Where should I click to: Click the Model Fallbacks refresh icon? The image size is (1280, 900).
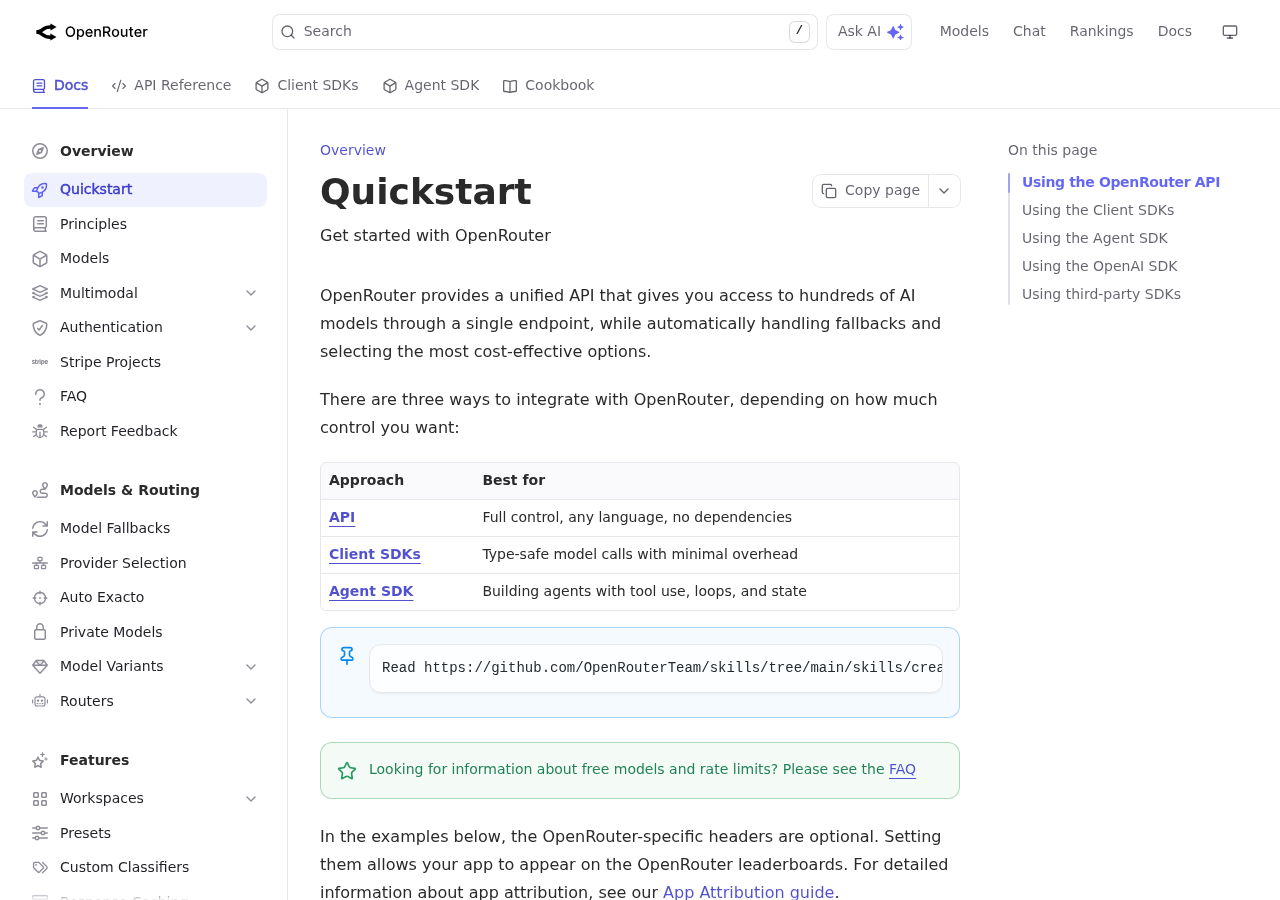(40, 529)
